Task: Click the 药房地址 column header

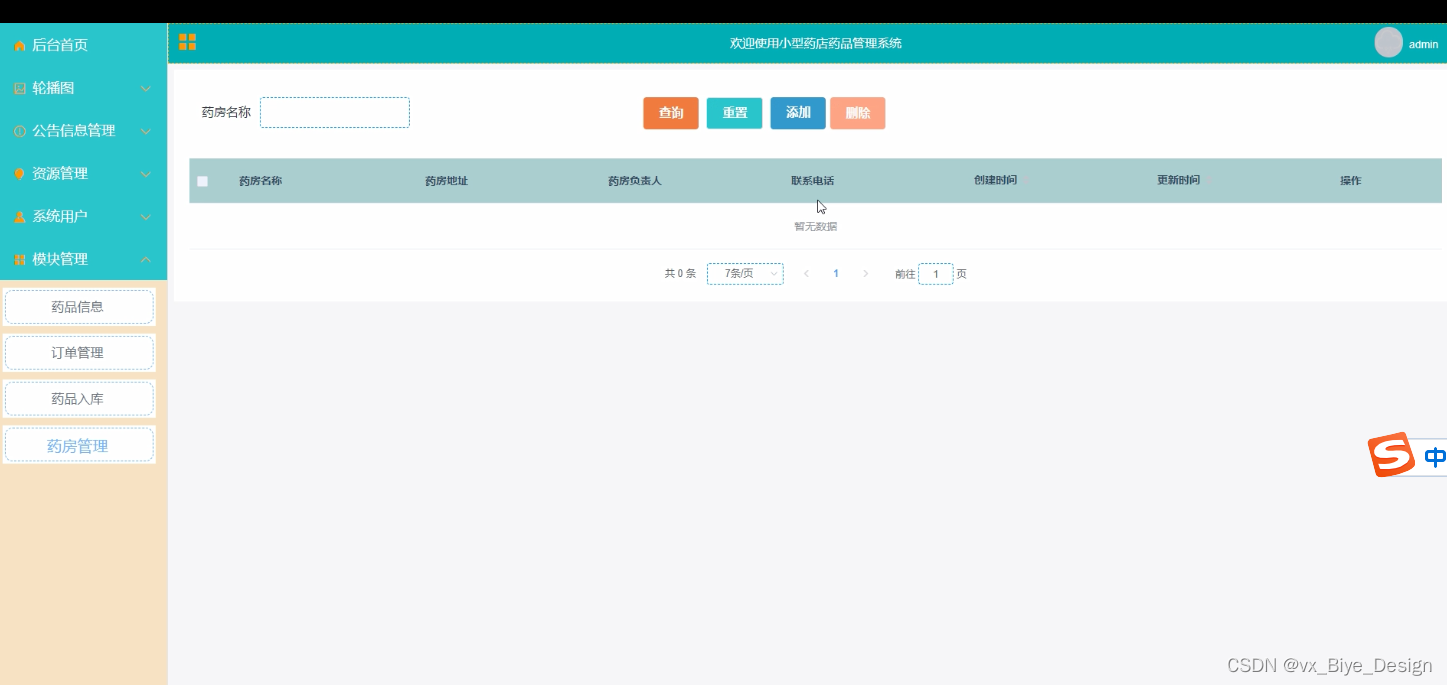Action: 446,181
